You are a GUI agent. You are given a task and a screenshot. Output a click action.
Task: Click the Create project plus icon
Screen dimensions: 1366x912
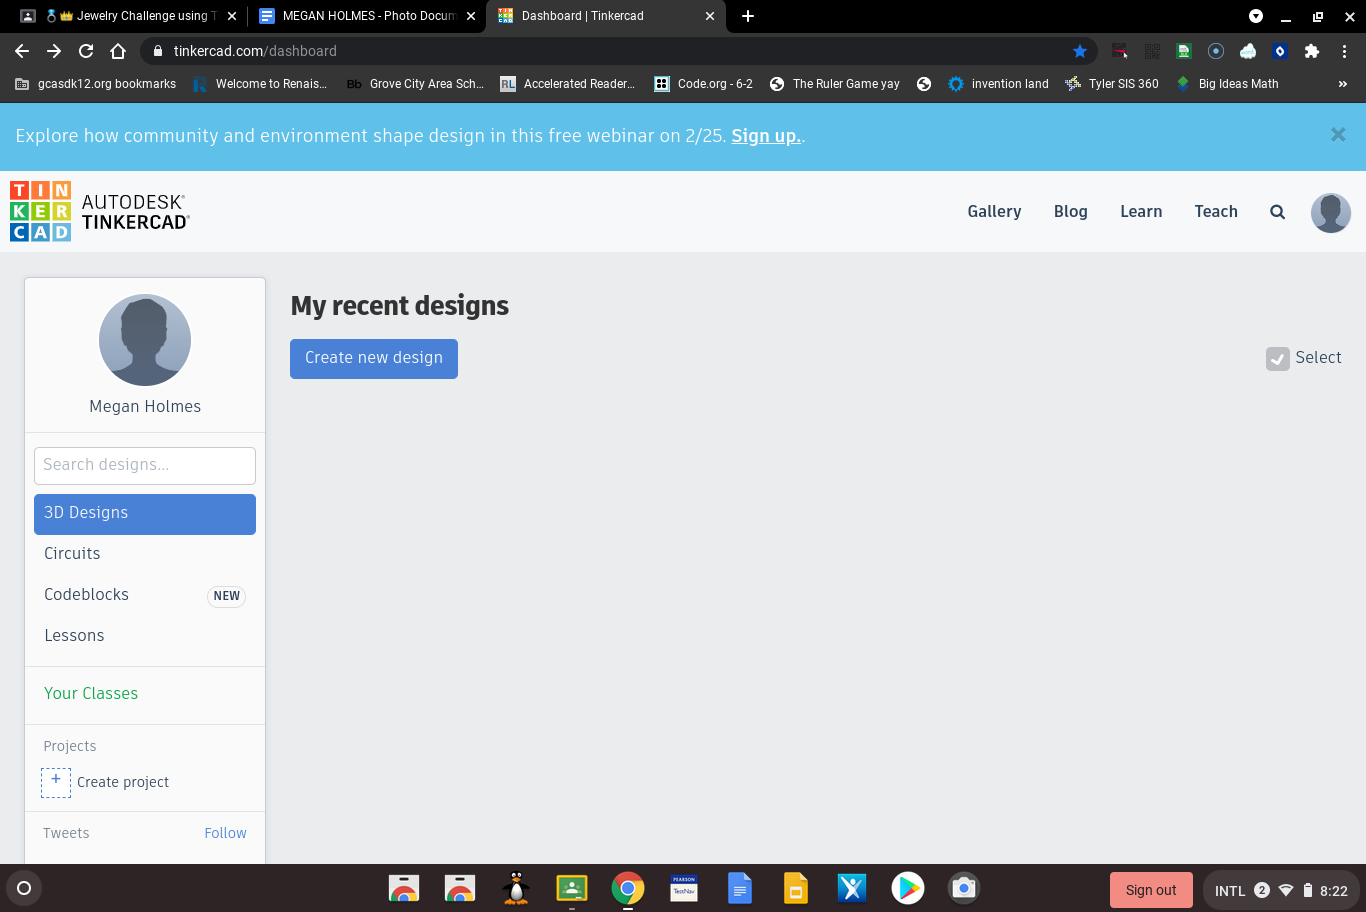coord(55,781)
